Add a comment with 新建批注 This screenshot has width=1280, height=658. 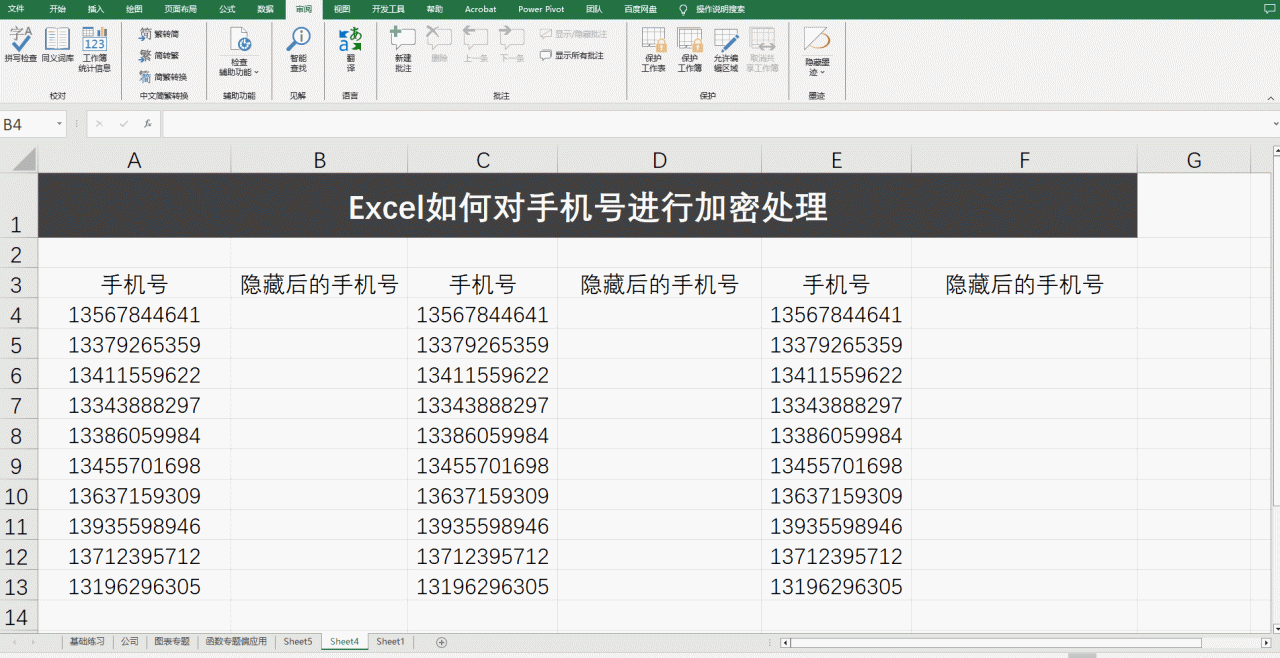tap(403, 50)
